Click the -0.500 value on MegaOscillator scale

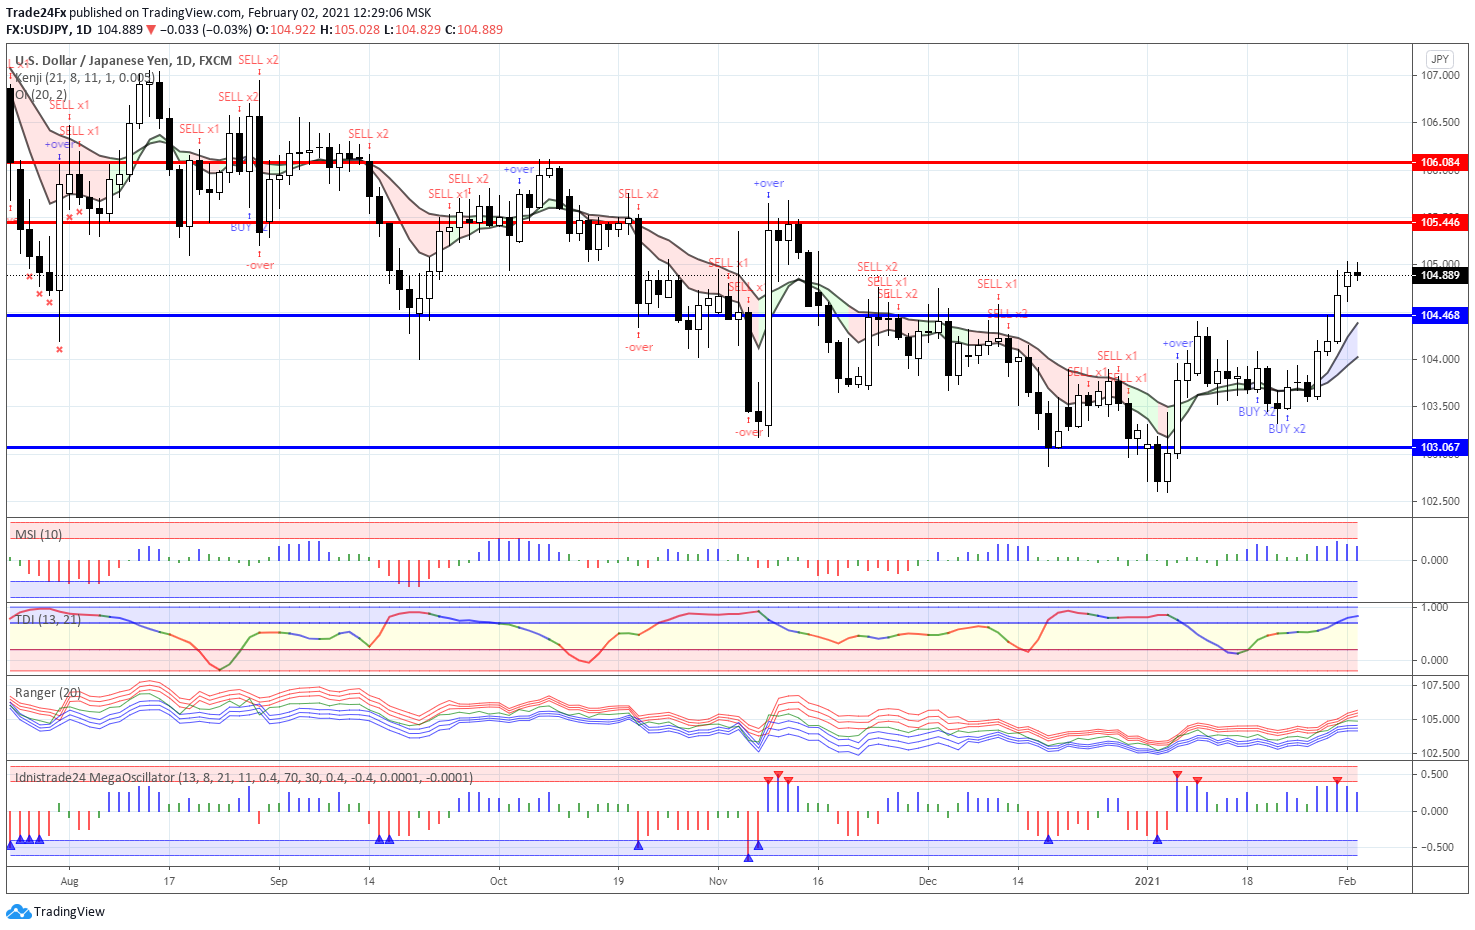pyautogui.click(x=1437, y=847)
